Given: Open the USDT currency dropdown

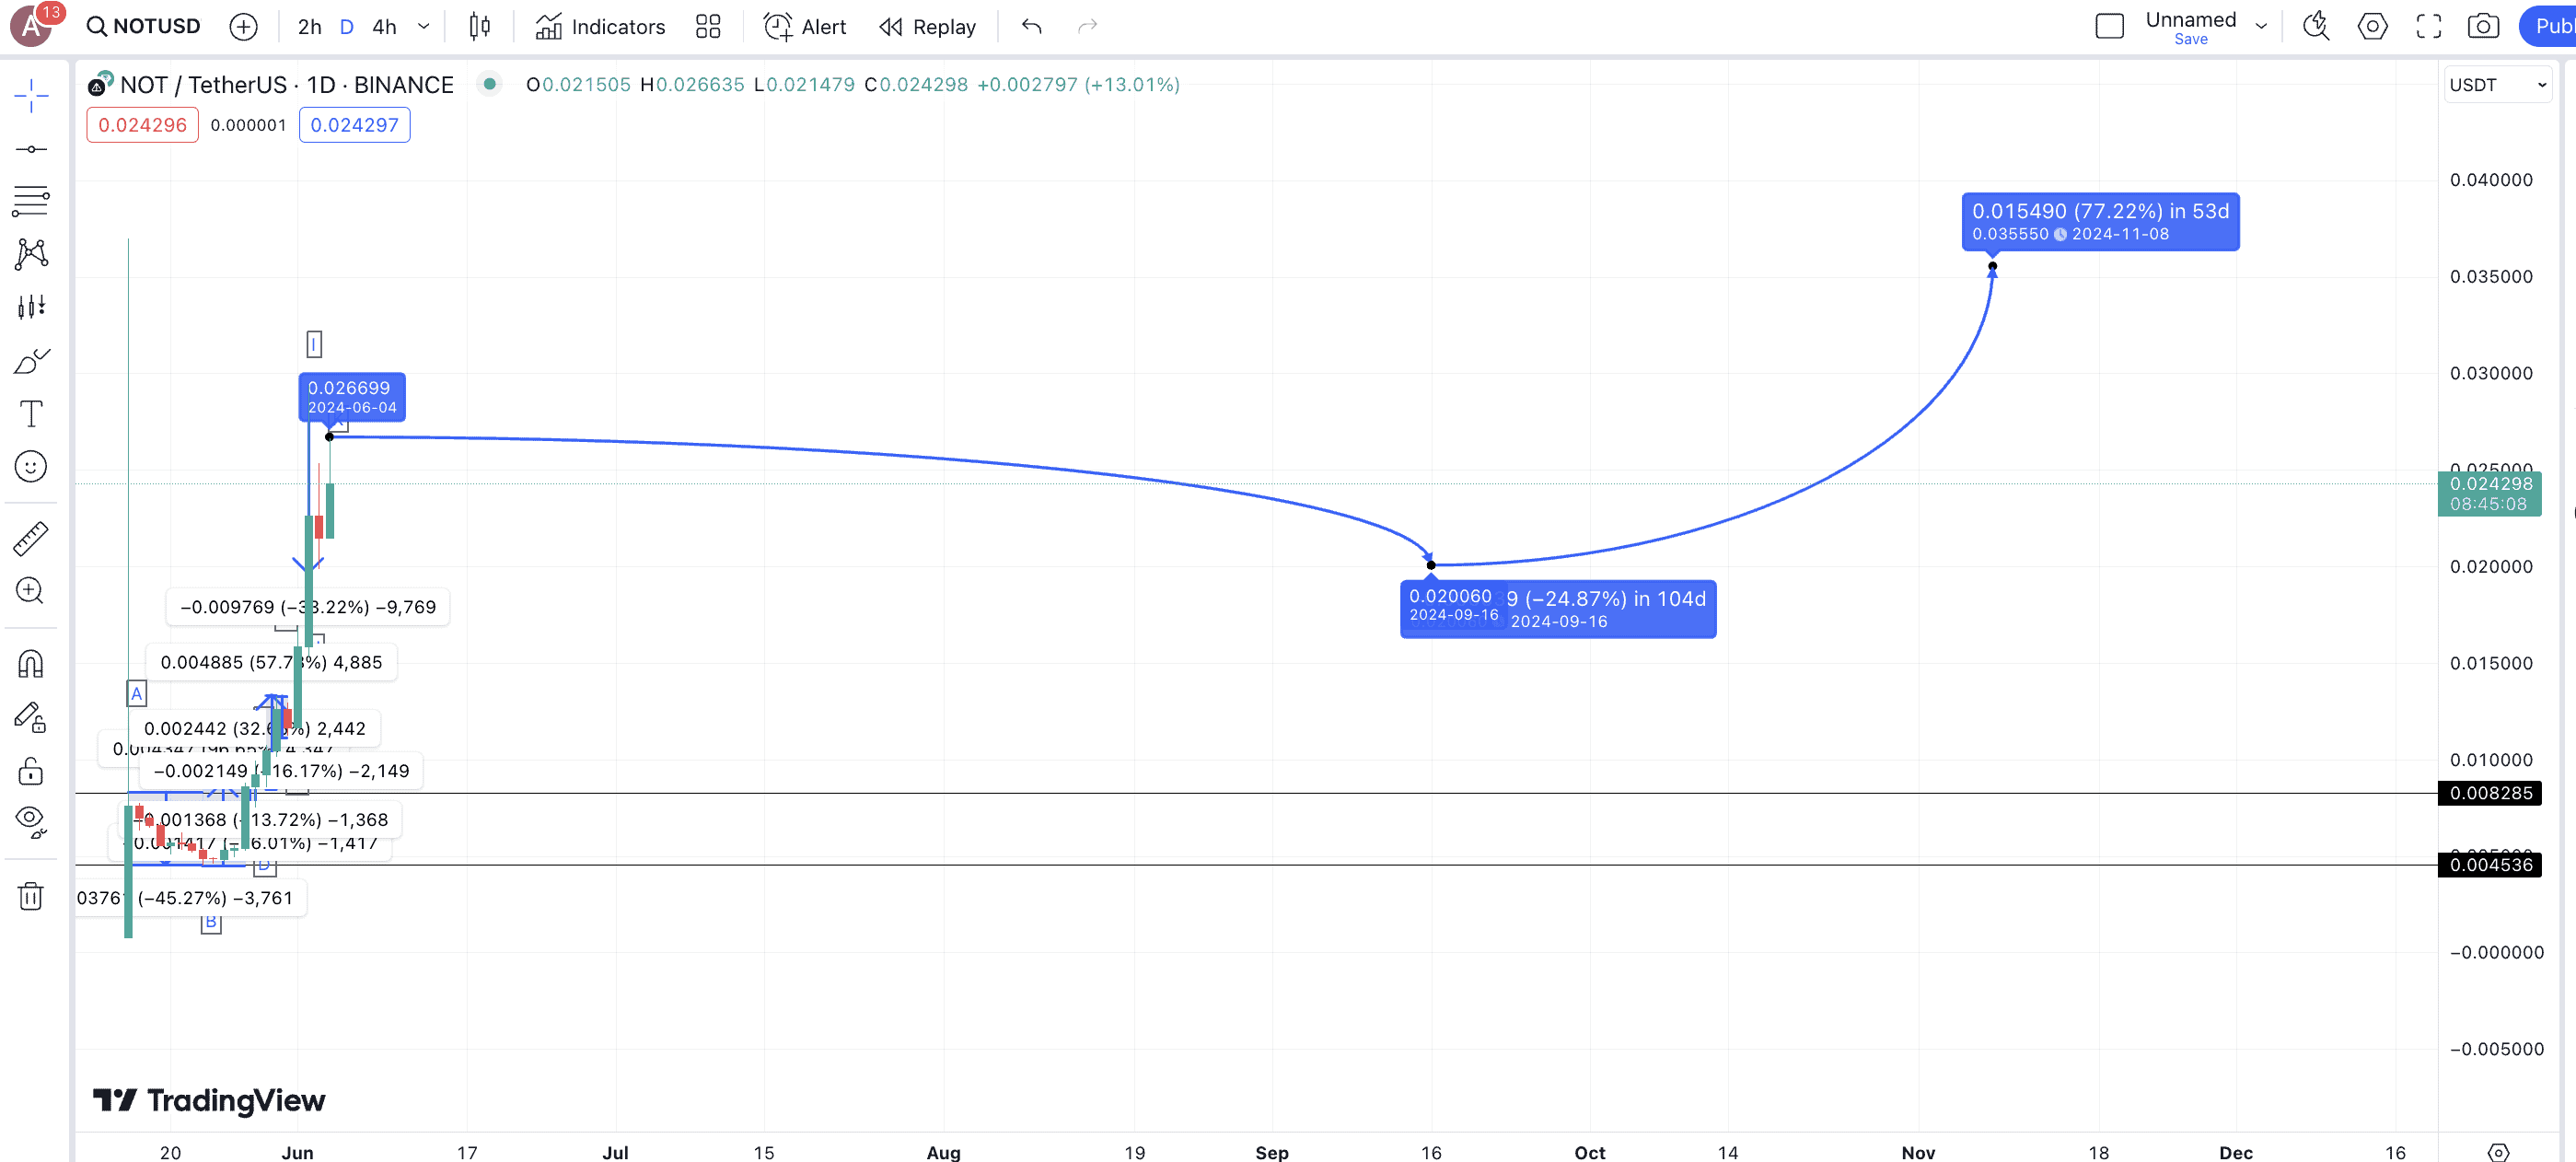Looking at the screenshot, I should pyautogui.click(x=2497, y=85).
